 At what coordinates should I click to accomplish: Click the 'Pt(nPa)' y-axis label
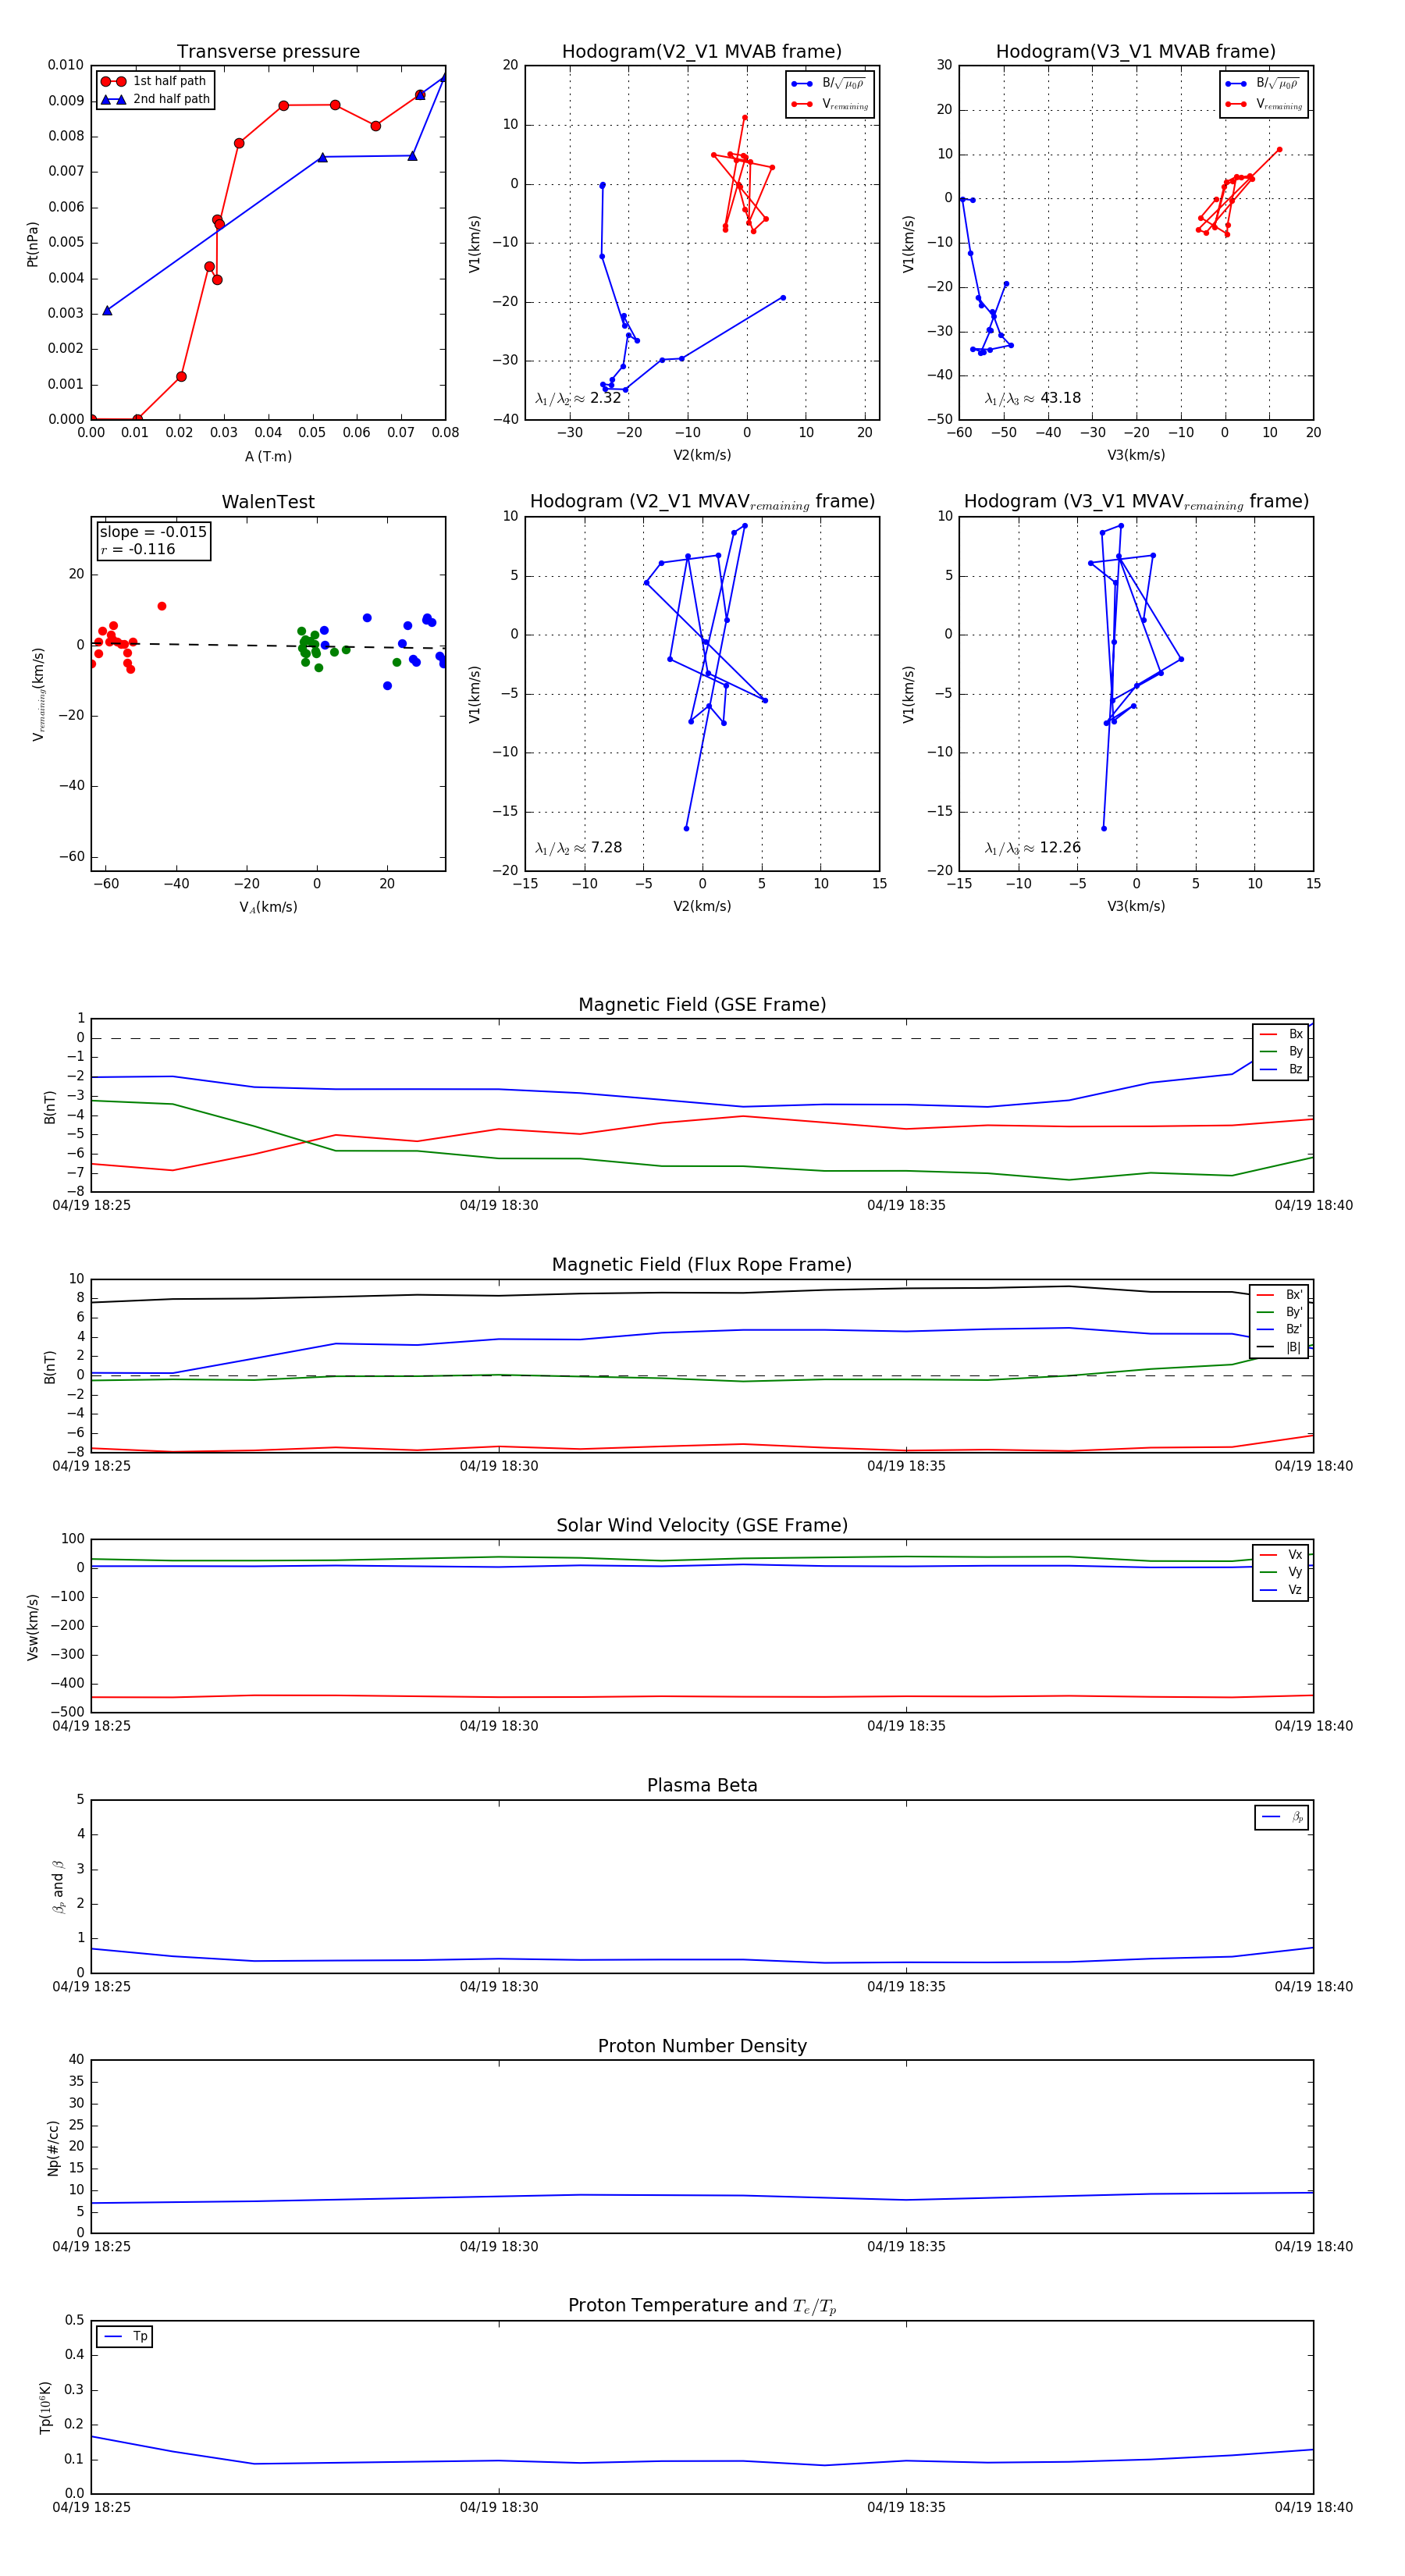pos(32,244)
